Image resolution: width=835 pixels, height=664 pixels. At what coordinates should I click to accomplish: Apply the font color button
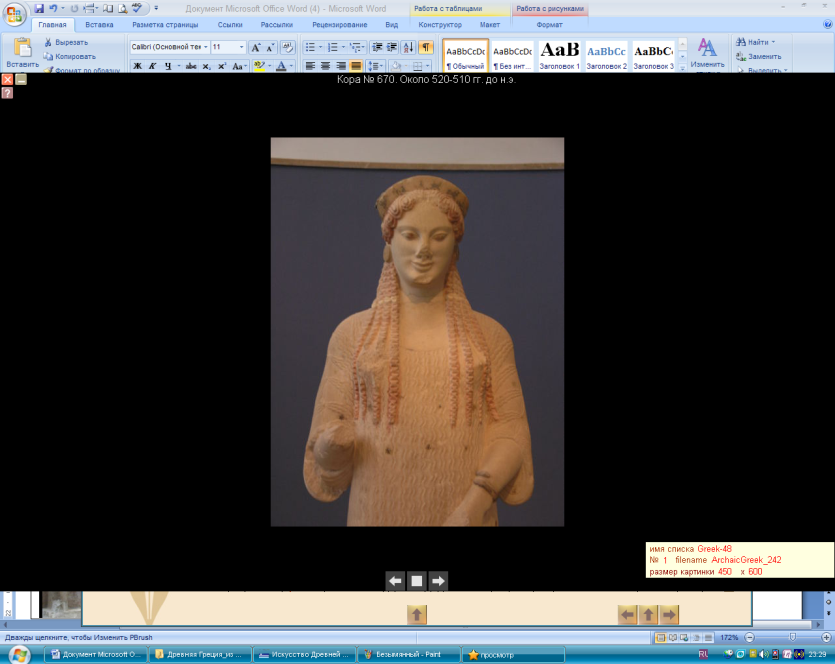click(282, 66)
